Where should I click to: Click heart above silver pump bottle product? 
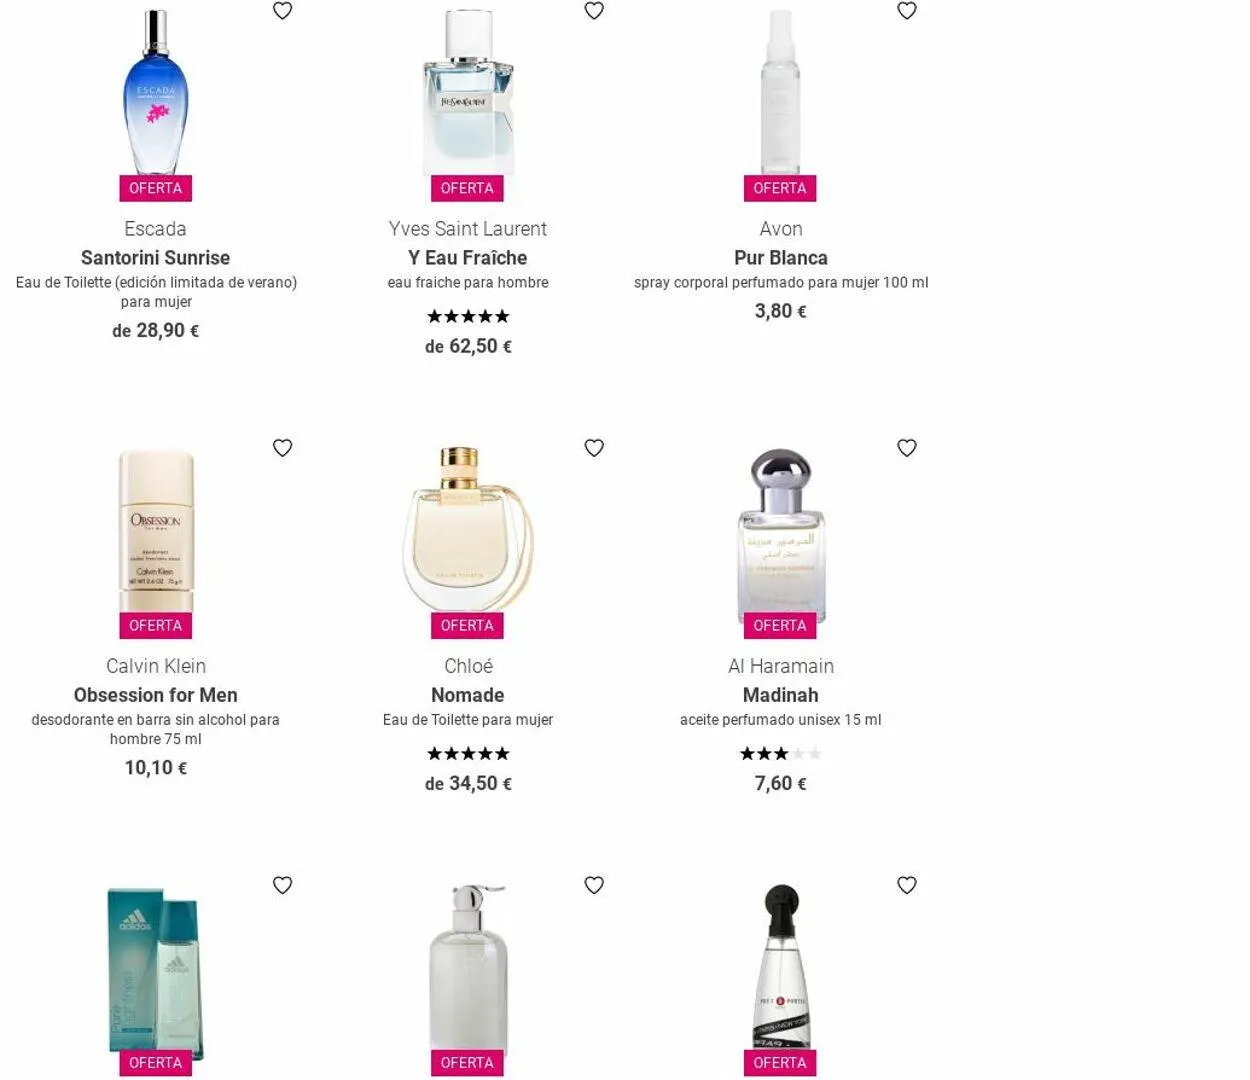pyautogui.click(x=594, y=885)
